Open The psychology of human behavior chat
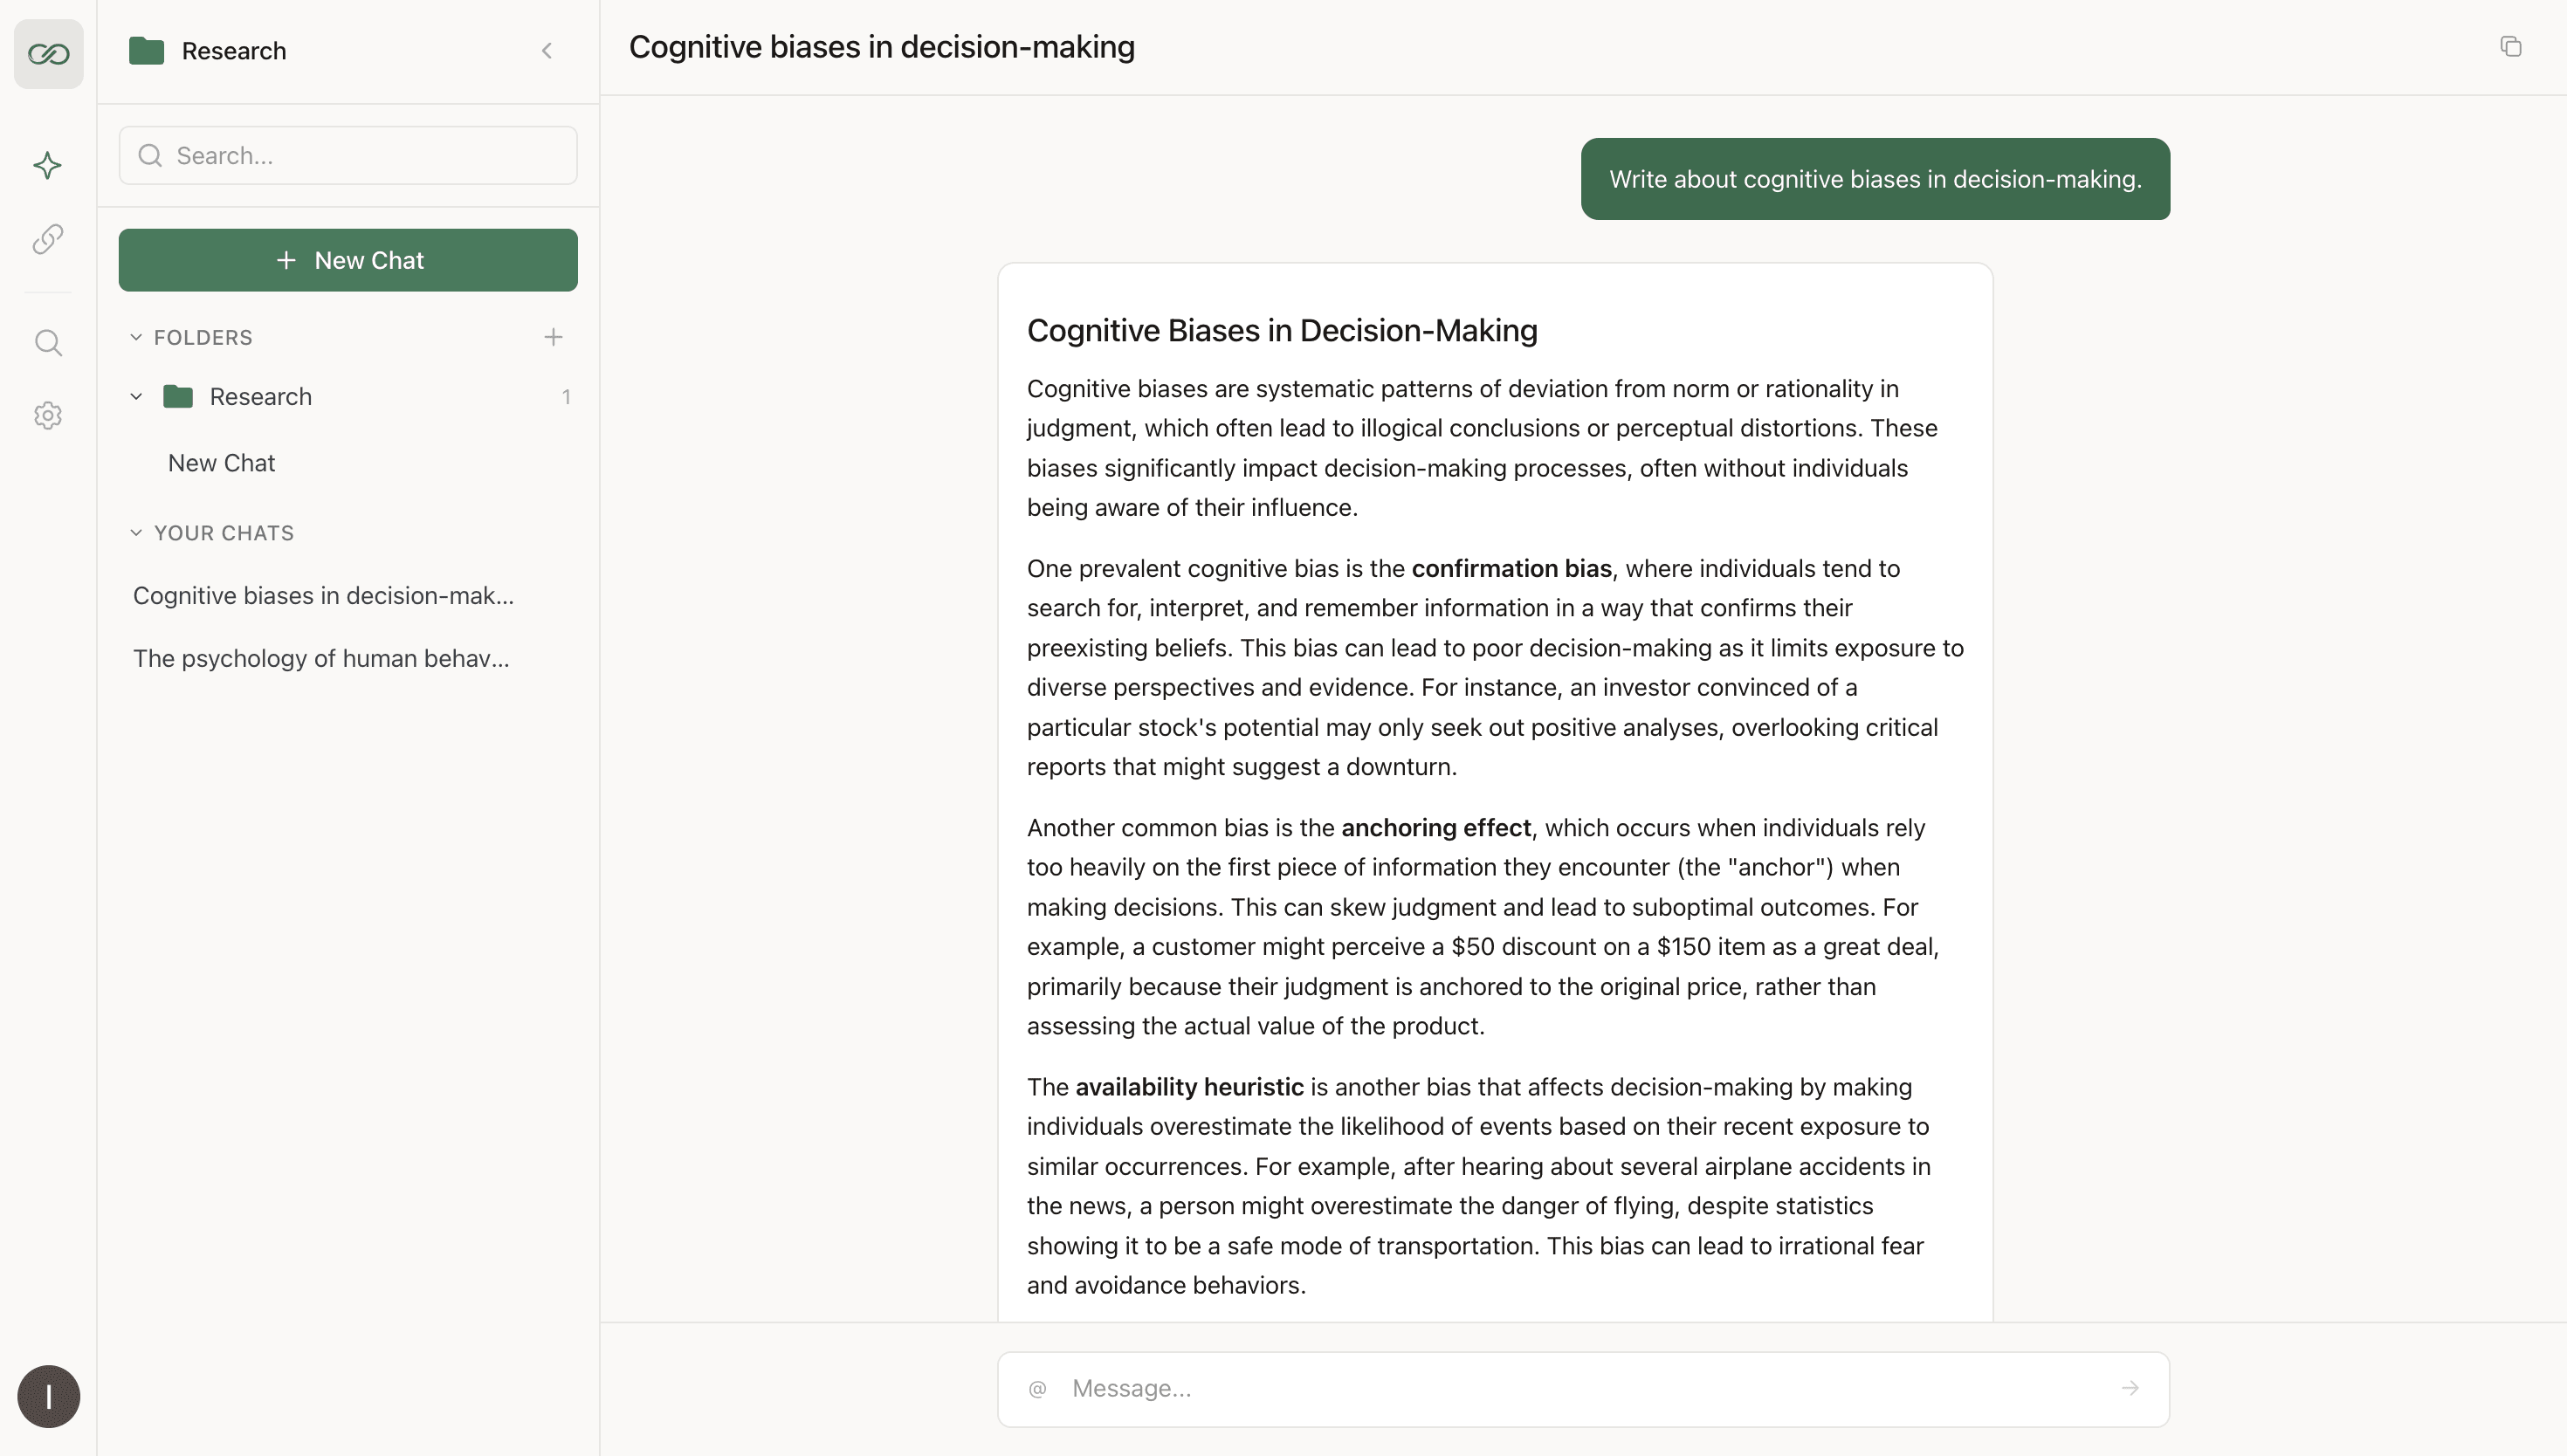 pos(321,658)
